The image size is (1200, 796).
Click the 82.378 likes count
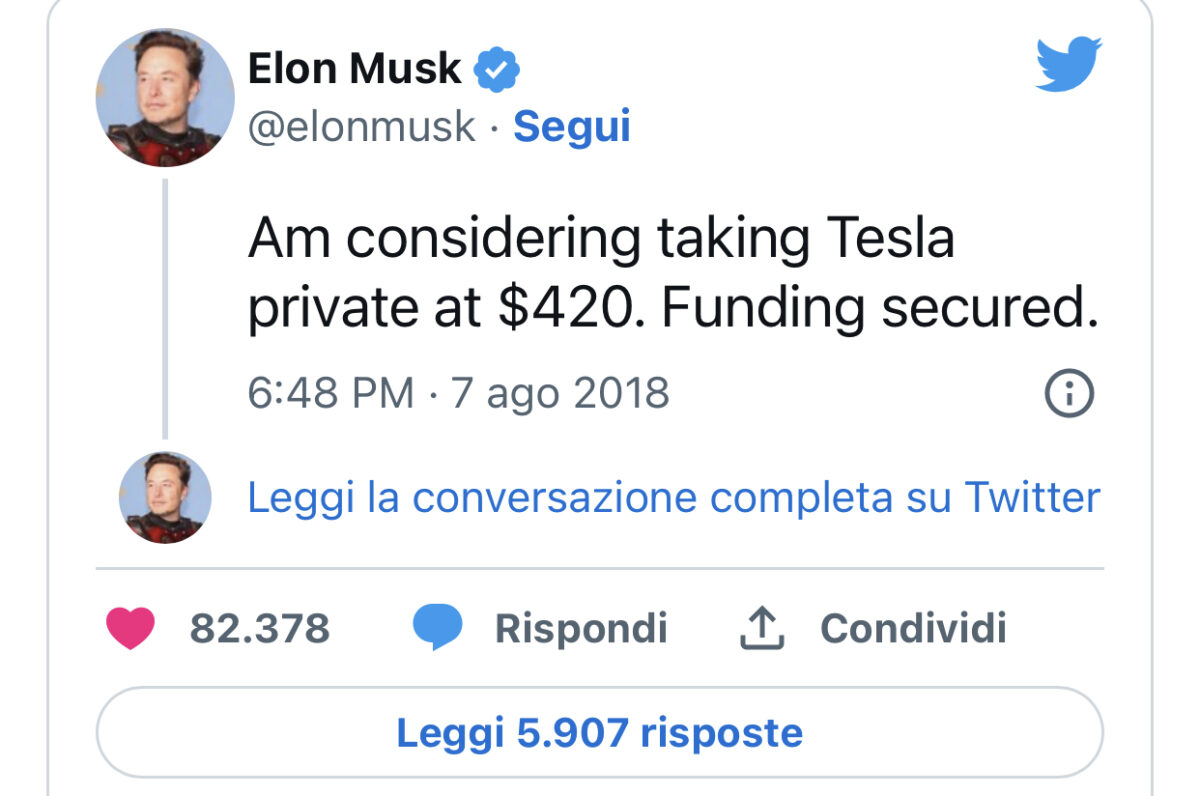tap(260, 629)
